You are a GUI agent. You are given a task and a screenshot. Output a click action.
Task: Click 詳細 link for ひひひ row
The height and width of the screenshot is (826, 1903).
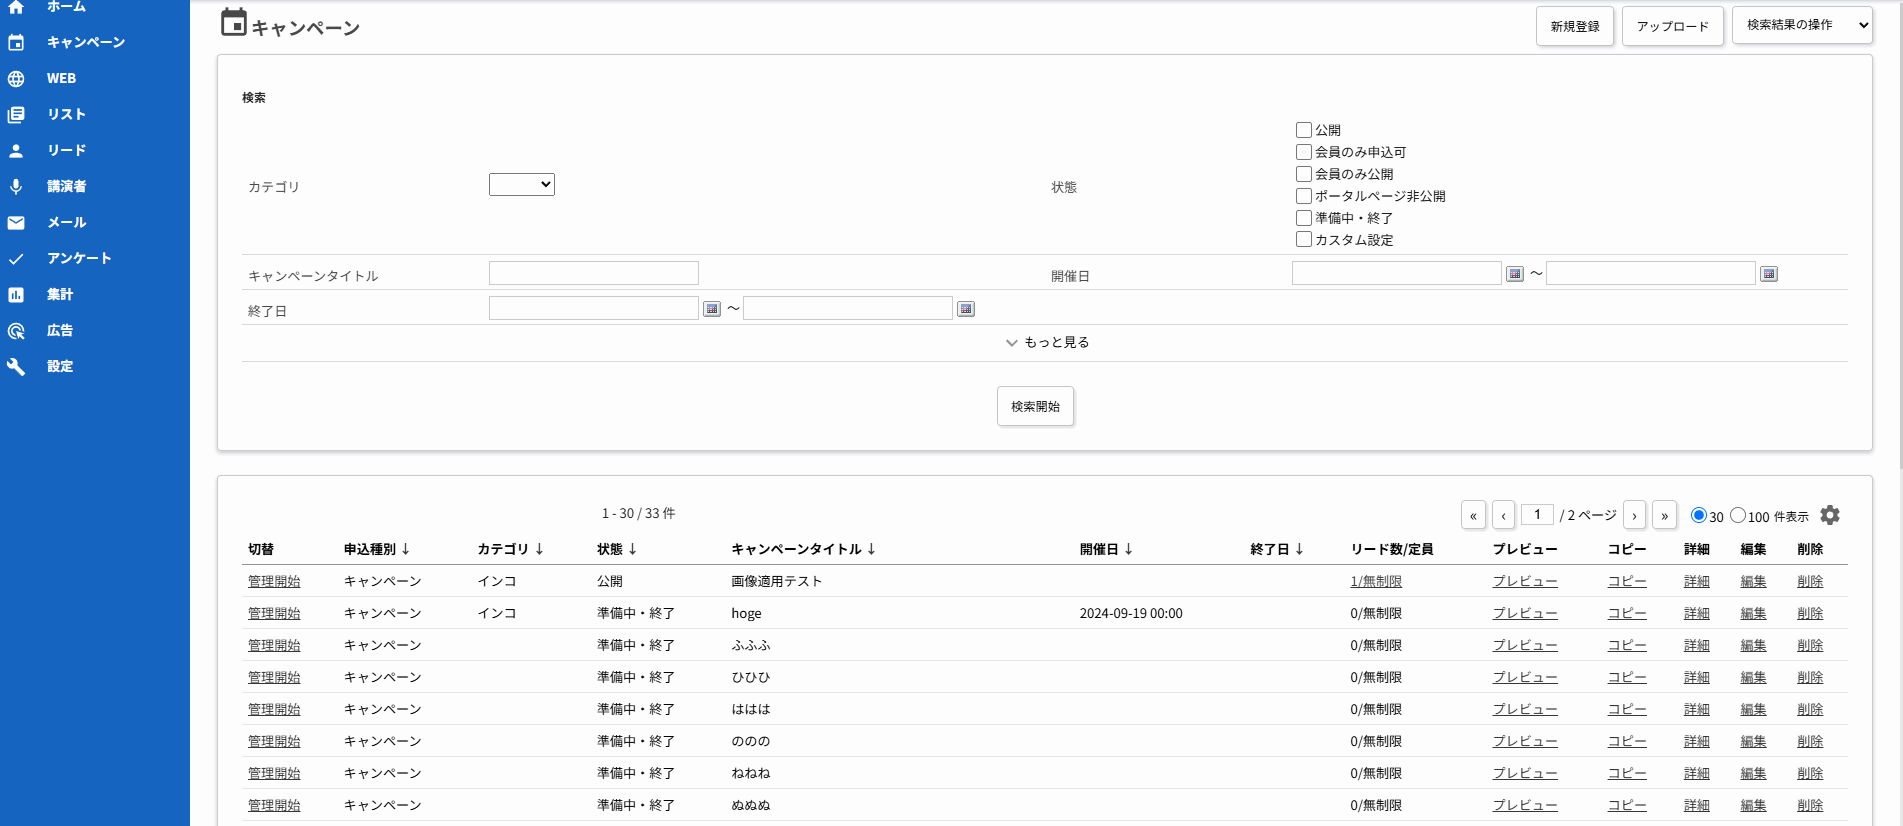[1697, 677]
